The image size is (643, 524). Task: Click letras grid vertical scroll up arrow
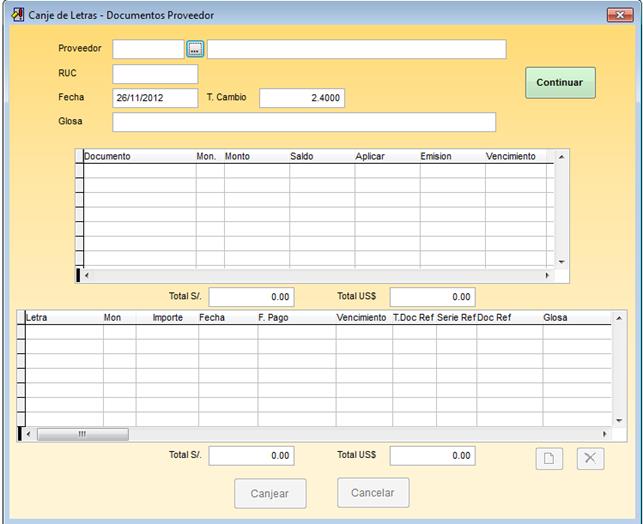coord(619,318)
